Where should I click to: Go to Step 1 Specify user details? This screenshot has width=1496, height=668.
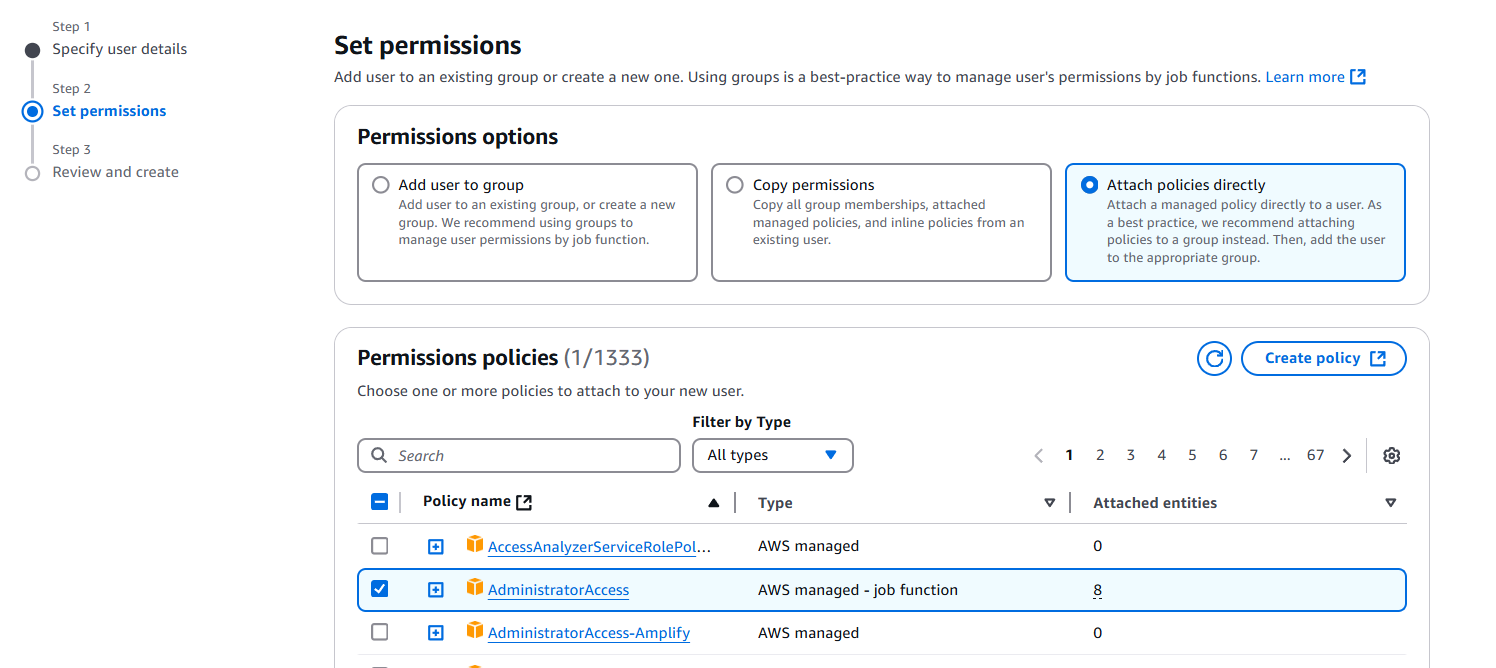point(120,49)
